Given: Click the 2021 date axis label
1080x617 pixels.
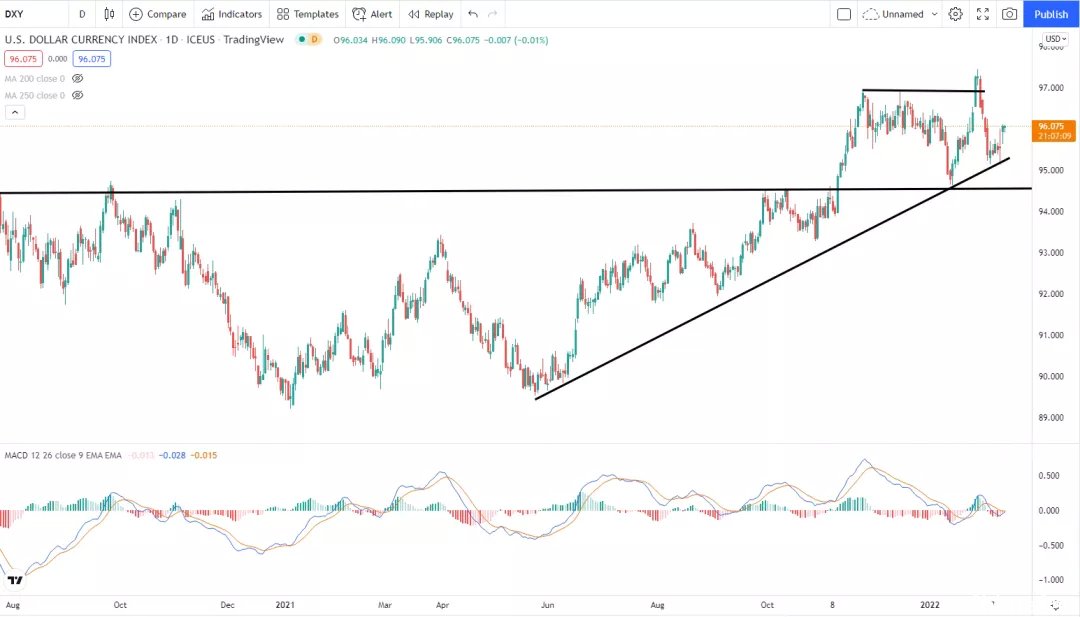Looking at the screenshot, I should tap(285, 605).
